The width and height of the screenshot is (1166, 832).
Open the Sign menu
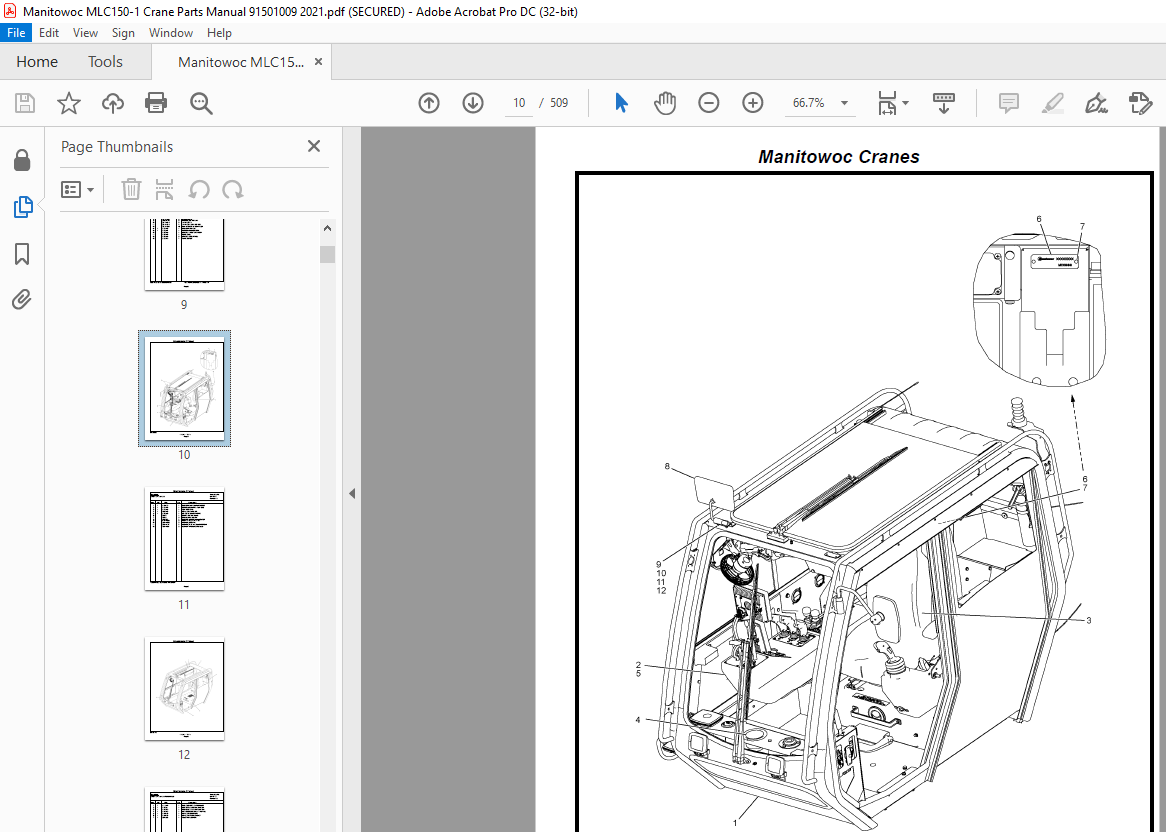pos(123,33)
